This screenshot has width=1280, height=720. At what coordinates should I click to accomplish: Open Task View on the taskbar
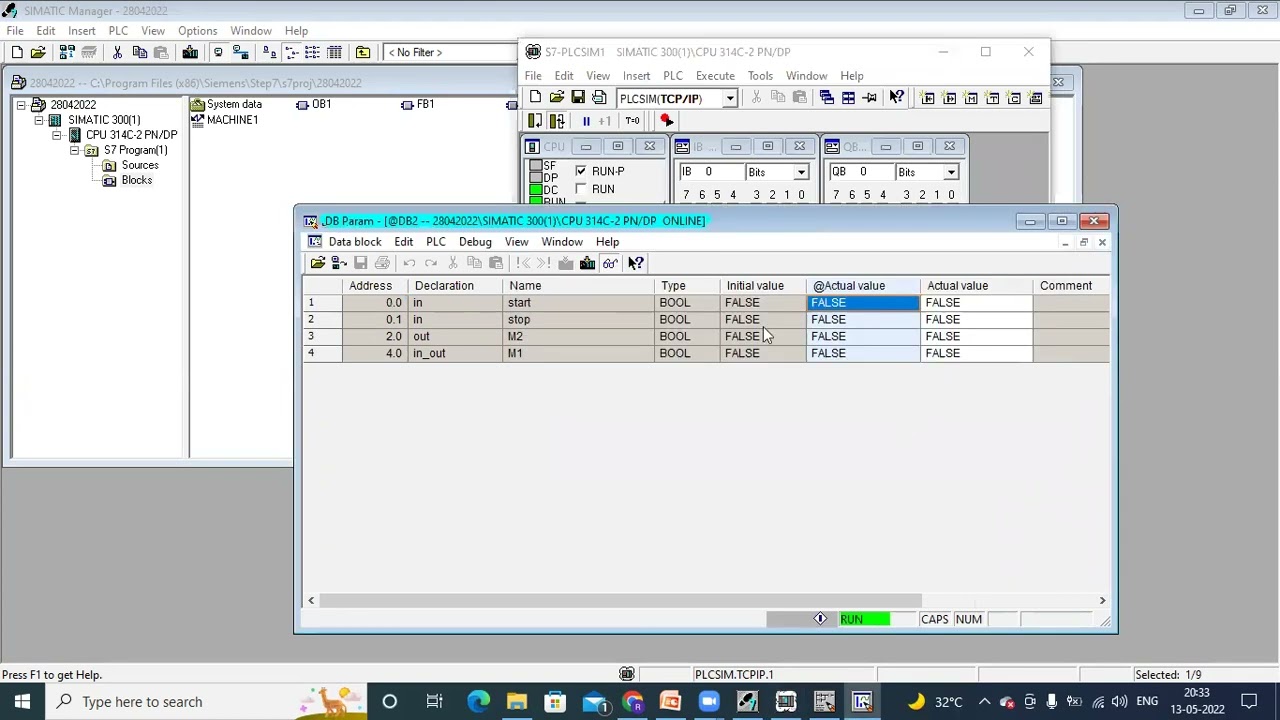[434, 701]
